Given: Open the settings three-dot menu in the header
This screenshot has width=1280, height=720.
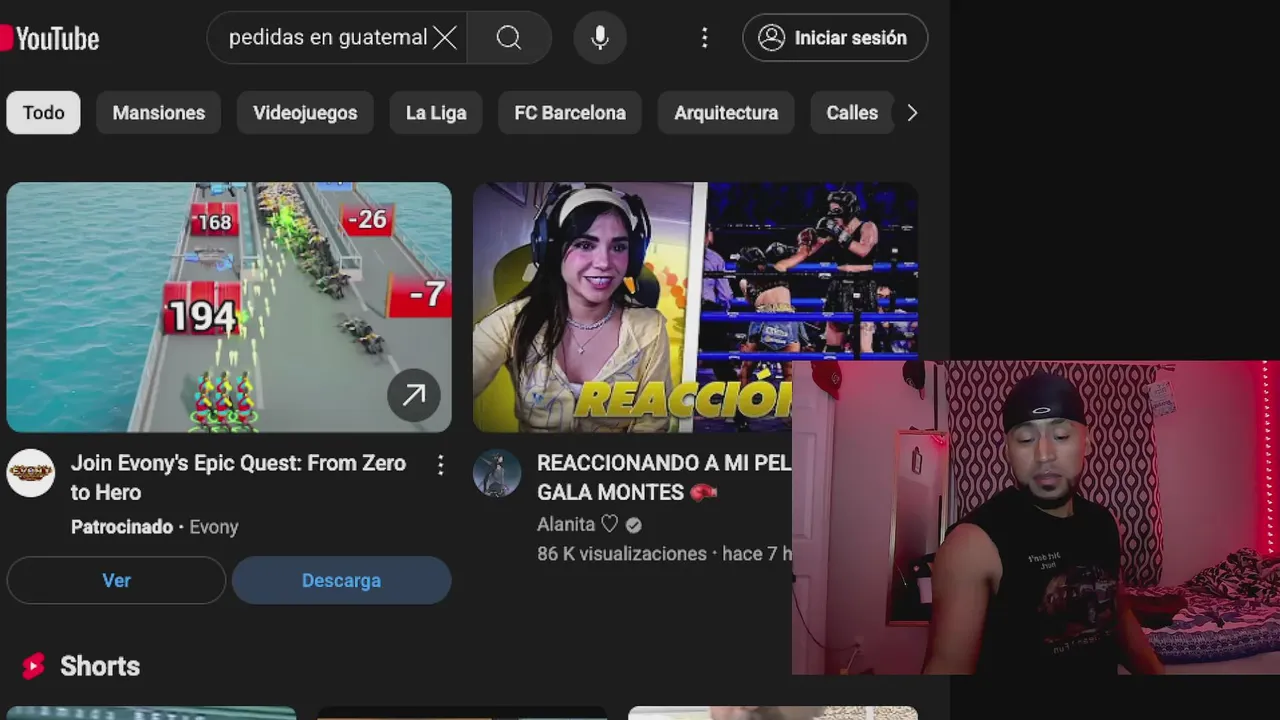Looking at the screenshot, I should click(x=704, y=38).
